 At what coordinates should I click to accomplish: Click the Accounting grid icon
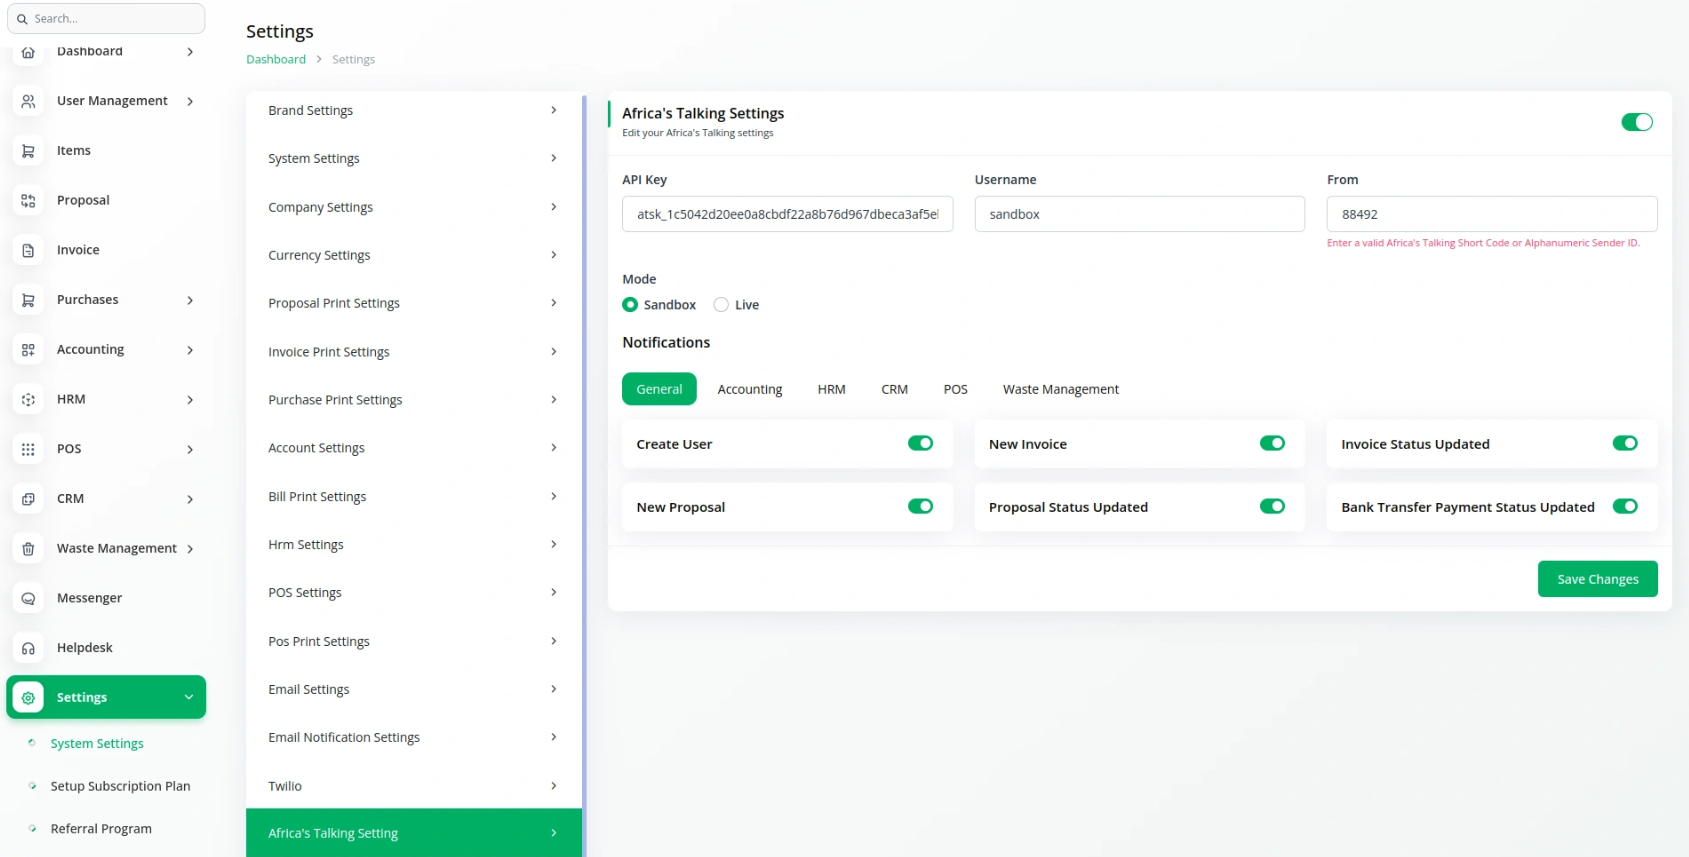(x=28, y=350)
